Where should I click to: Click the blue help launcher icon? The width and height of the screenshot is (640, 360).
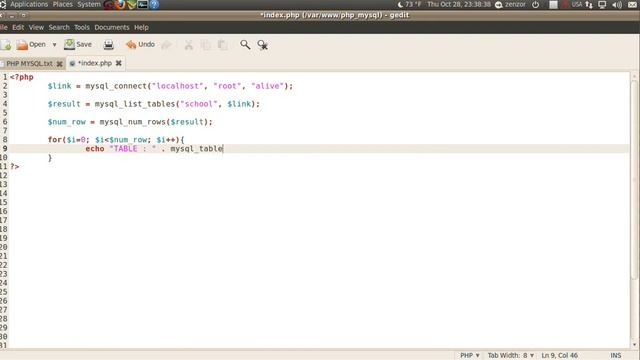[x=154, y=4]
